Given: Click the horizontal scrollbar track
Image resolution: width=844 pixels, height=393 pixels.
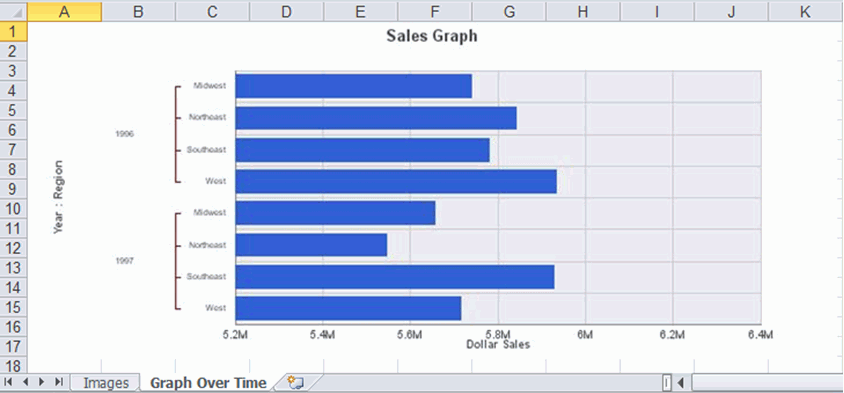Looking at the screenshot, I should click(x=767, y=383).
